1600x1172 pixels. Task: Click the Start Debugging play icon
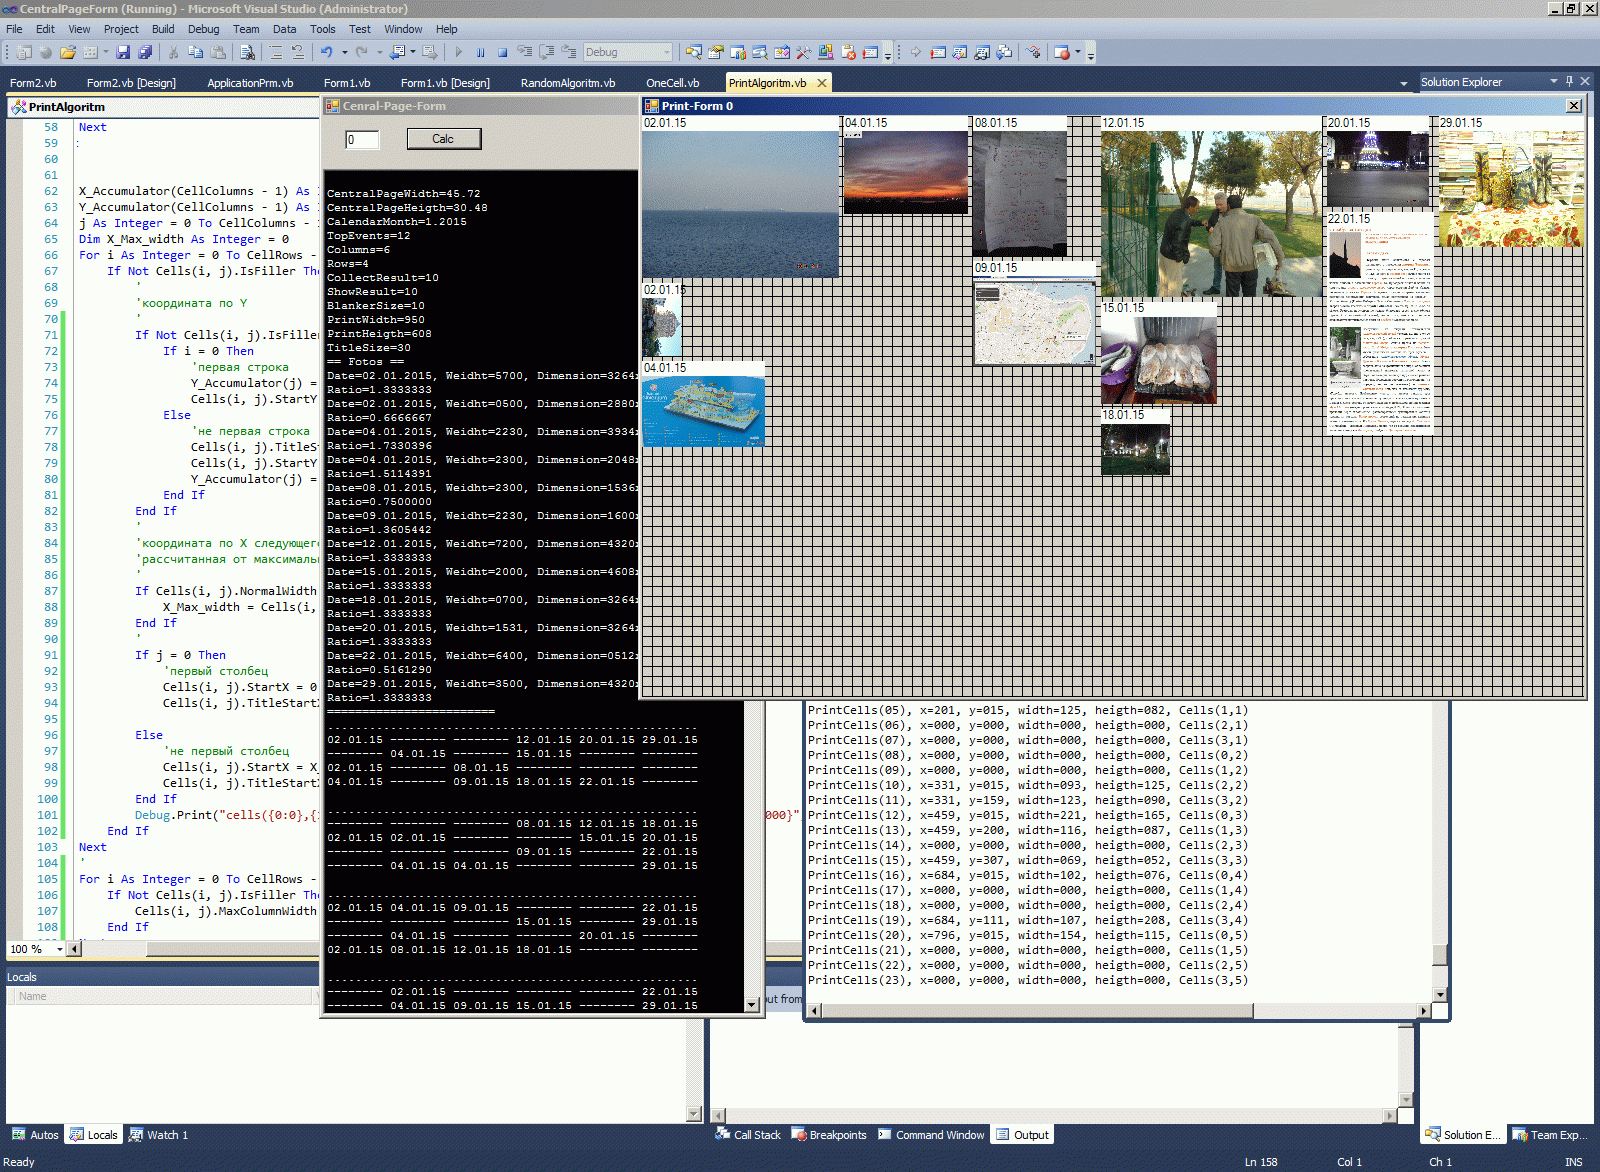[x=458, y=52]
